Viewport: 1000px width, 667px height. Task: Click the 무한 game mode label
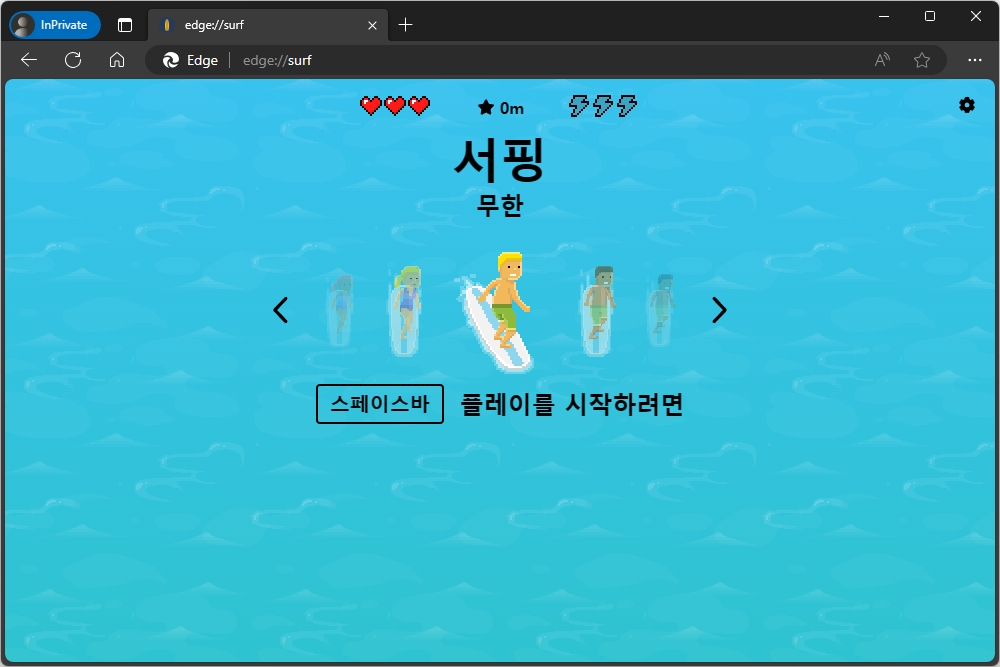click(500, 205)
